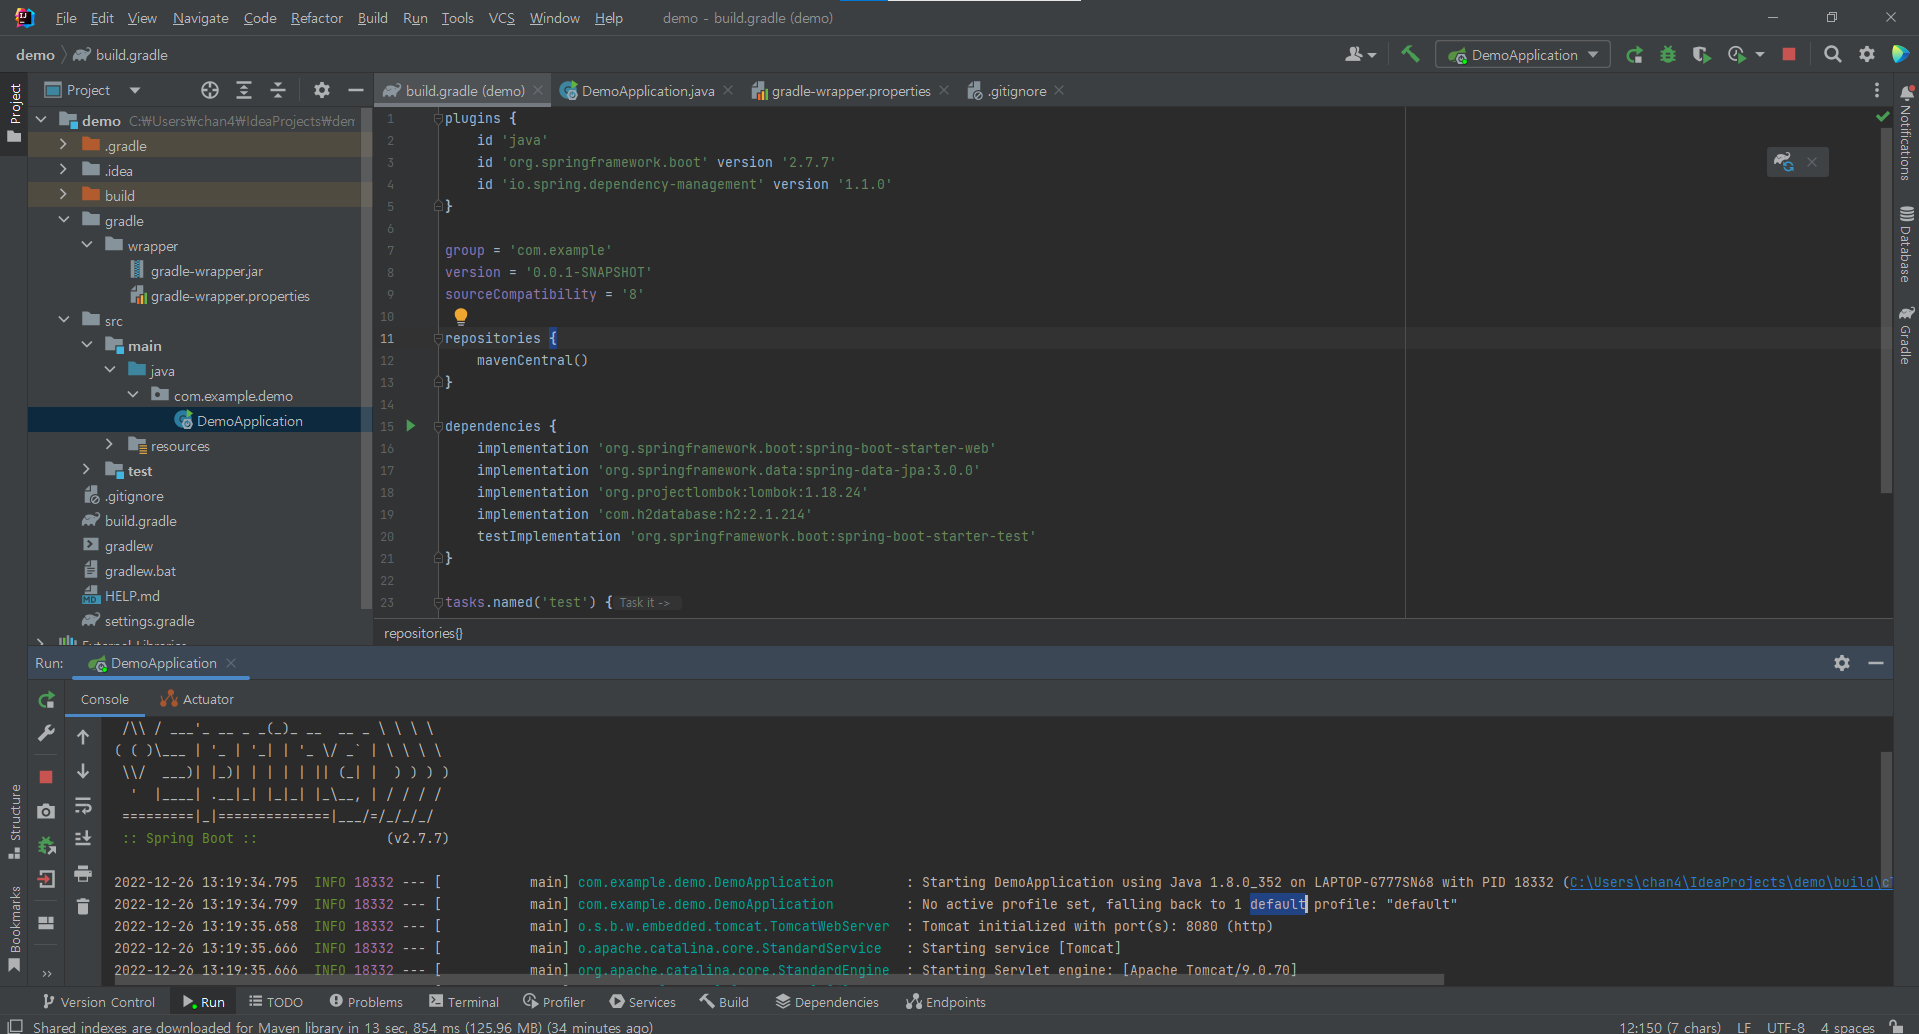1919x1034 pixels.
Task: Hide the Project tool window
Action: (x=355, y=90)
